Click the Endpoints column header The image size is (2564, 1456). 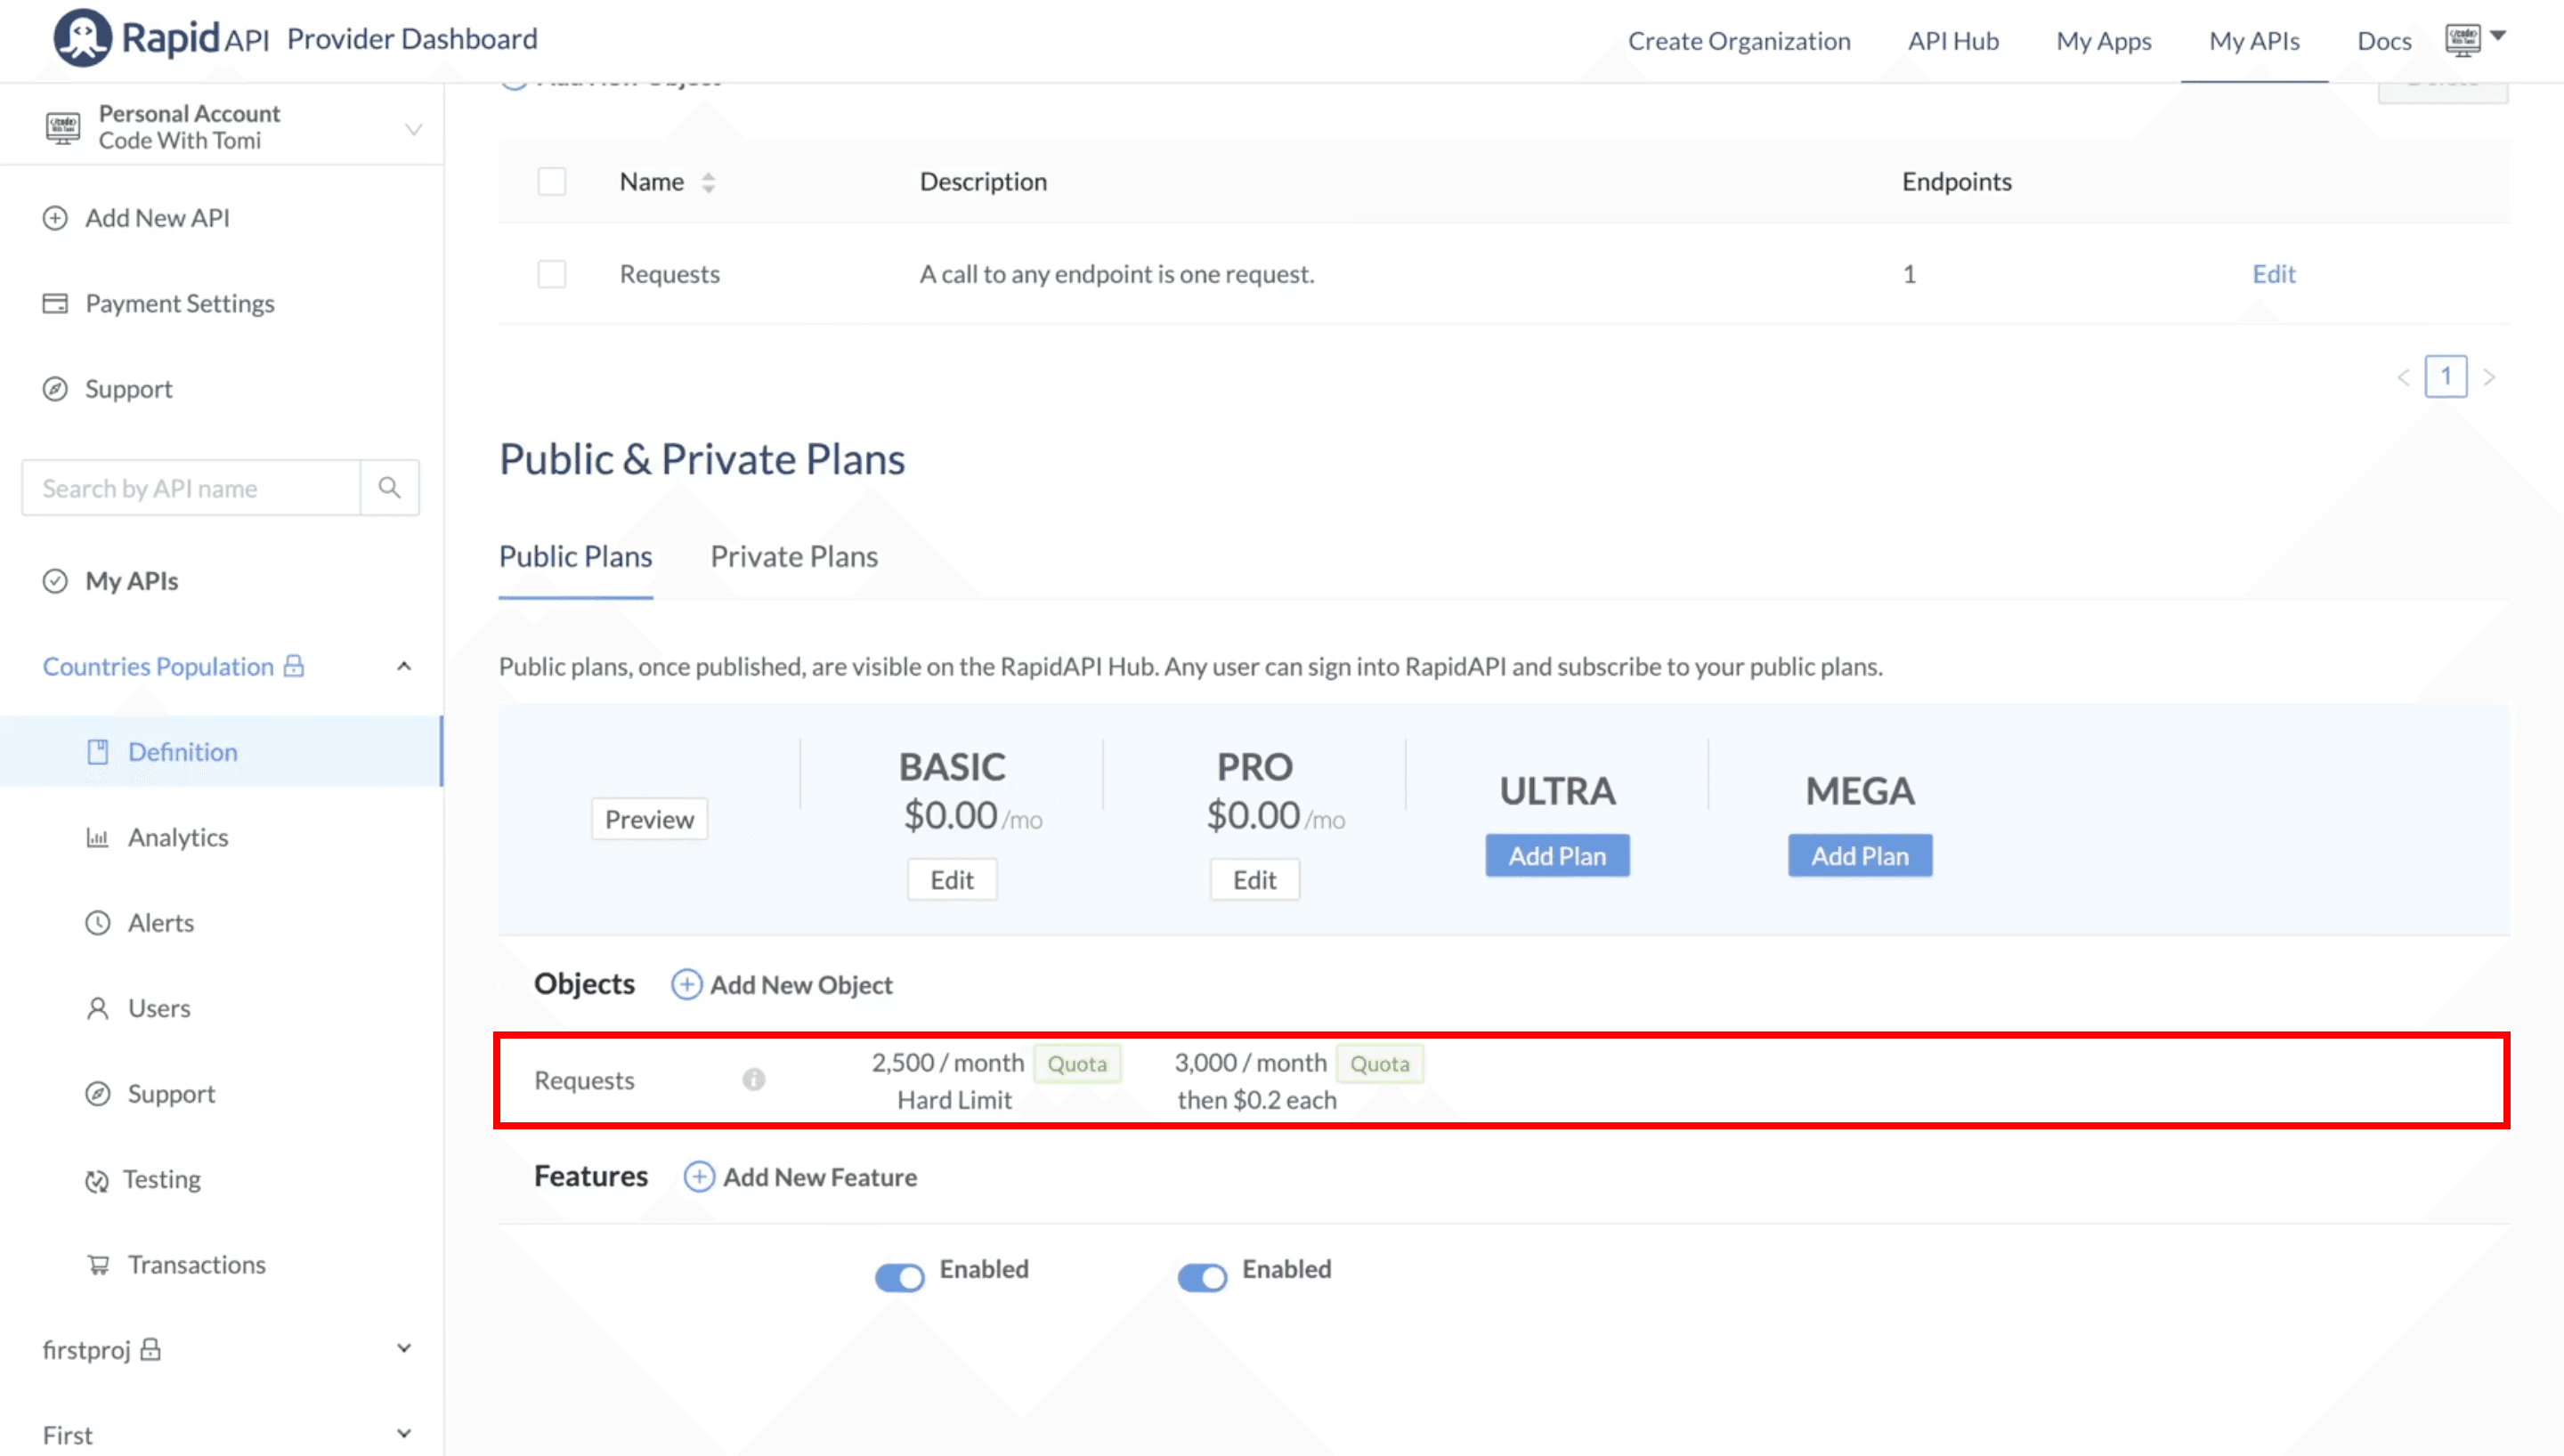(x=1956, y=182)
